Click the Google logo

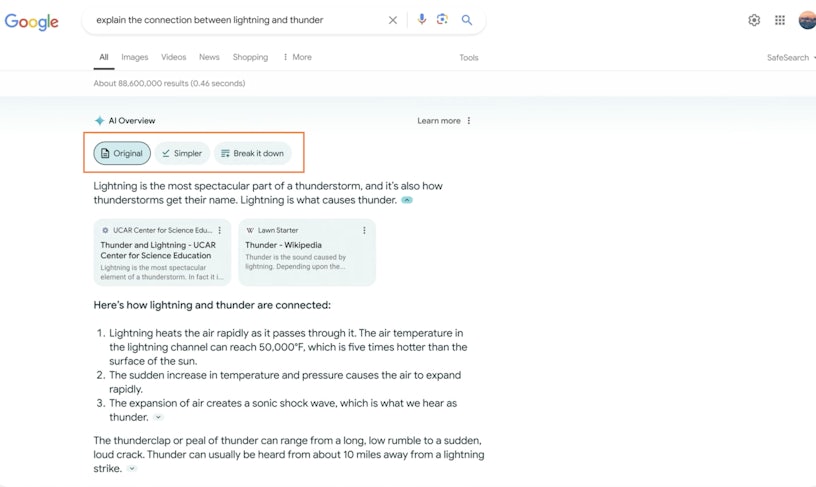coord(31,21)
